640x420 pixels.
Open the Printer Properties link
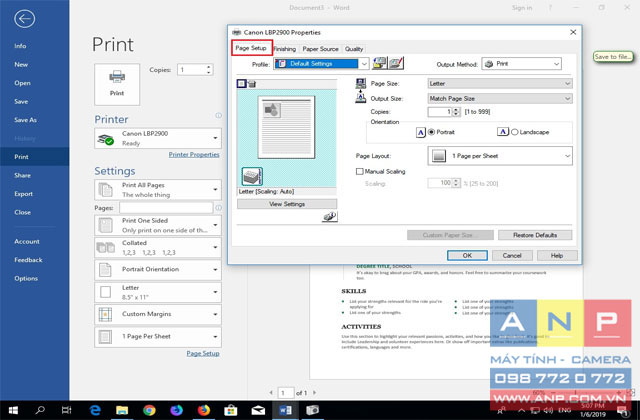[194, 155]
